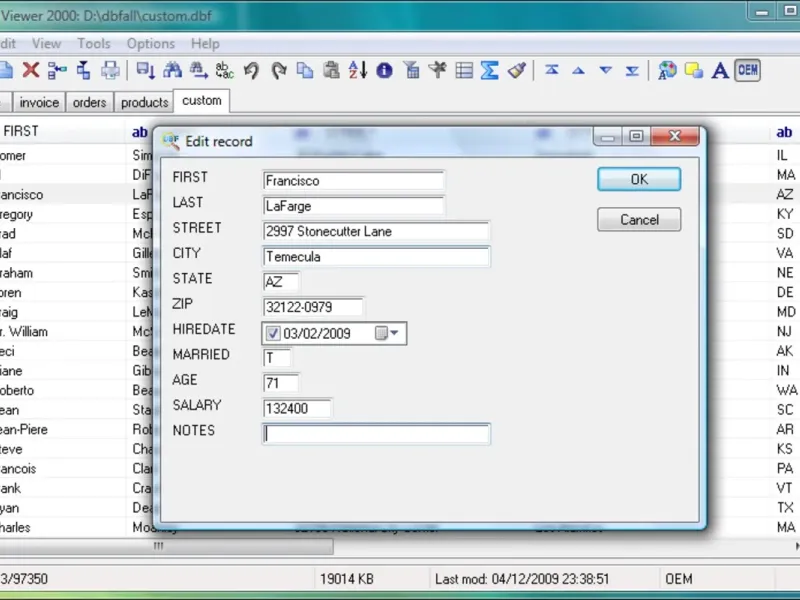Image resolution: width=800 pixels, height=600 pixels.
Task: Click Cancel in Edit record dialog
Action: (639, 220)
